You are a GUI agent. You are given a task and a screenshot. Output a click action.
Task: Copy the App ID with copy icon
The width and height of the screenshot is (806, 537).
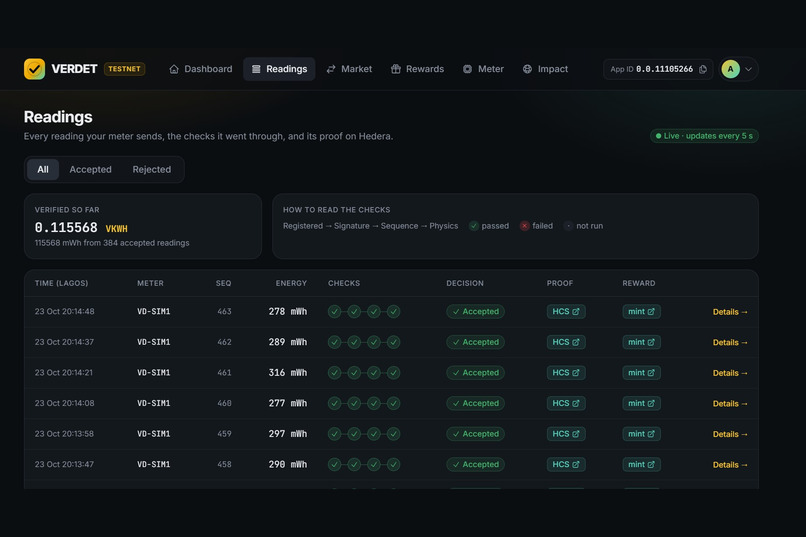coord(703,69)
